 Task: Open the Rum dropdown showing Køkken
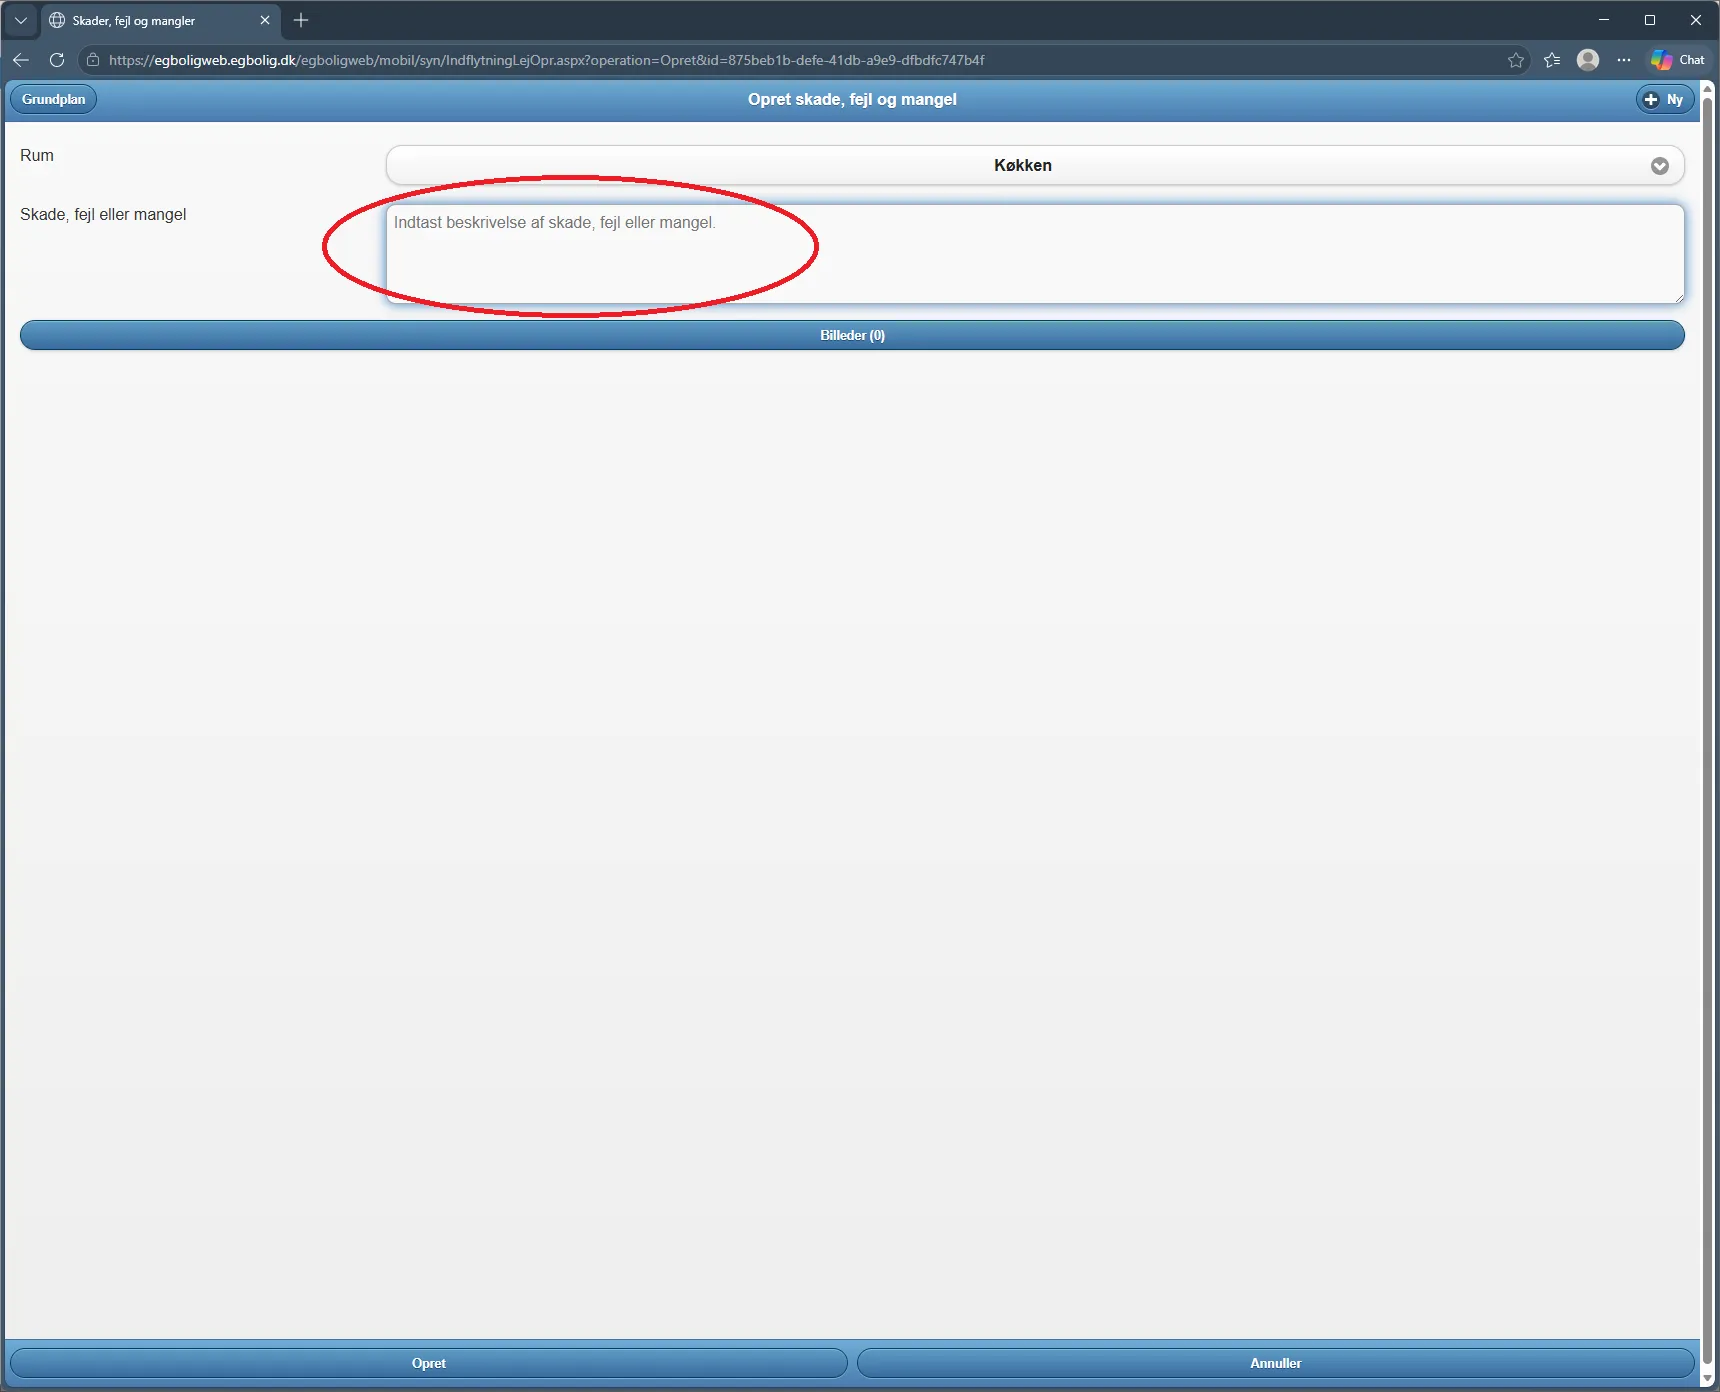(1035, 166)
